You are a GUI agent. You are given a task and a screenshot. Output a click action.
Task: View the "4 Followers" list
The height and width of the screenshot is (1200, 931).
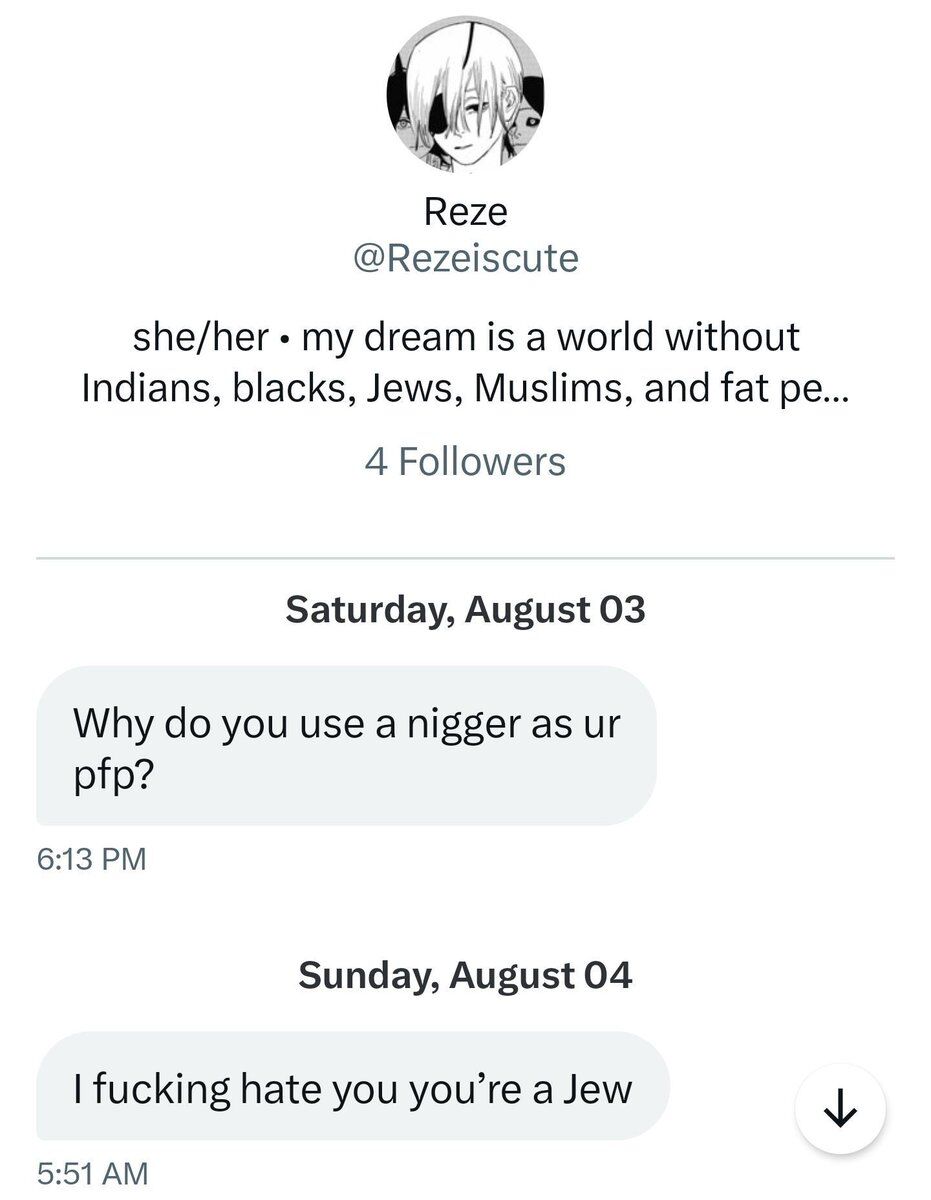(x=465, y=462)
